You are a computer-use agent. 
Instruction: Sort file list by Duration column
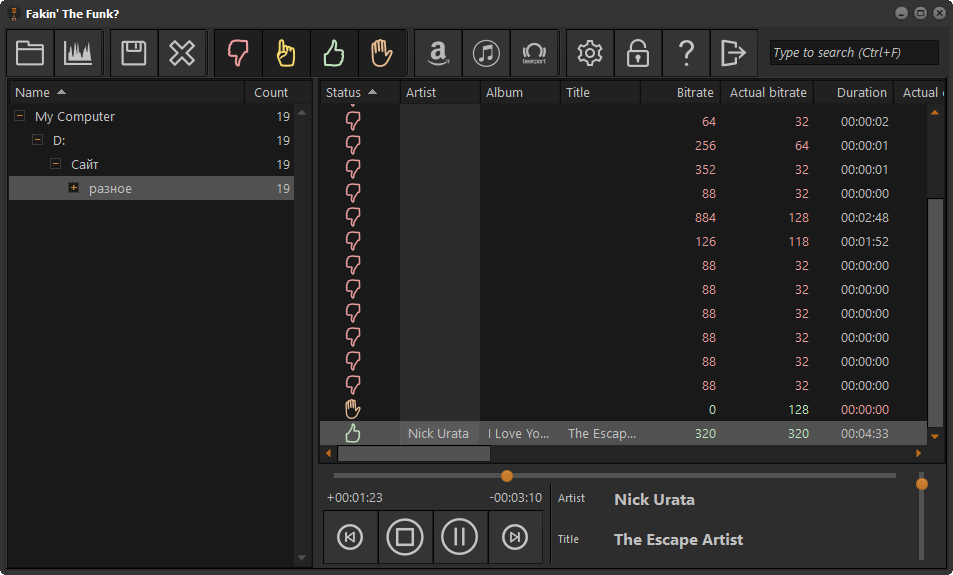point(854,92)
